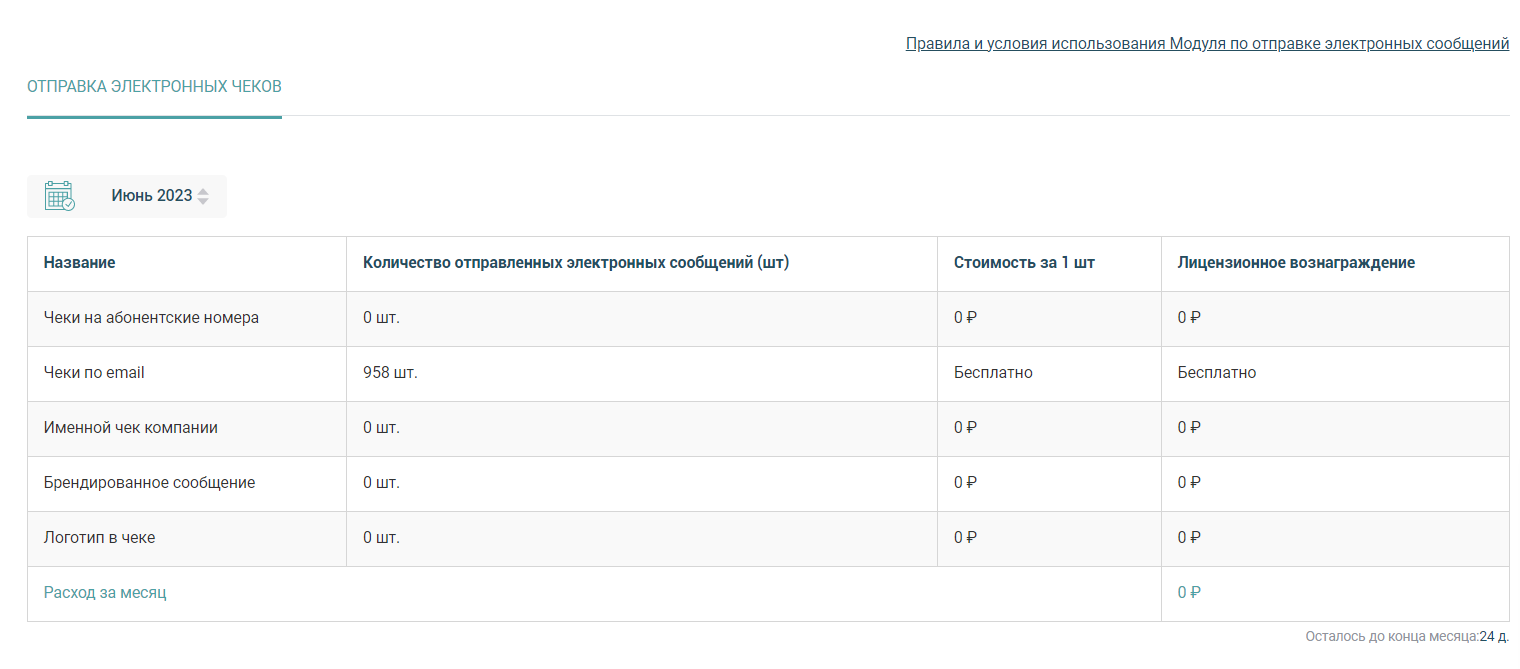This screenshot has height=669, width=1520.
Task: Click Бесплатно in the Стоимость column
Action: point(993,373)
